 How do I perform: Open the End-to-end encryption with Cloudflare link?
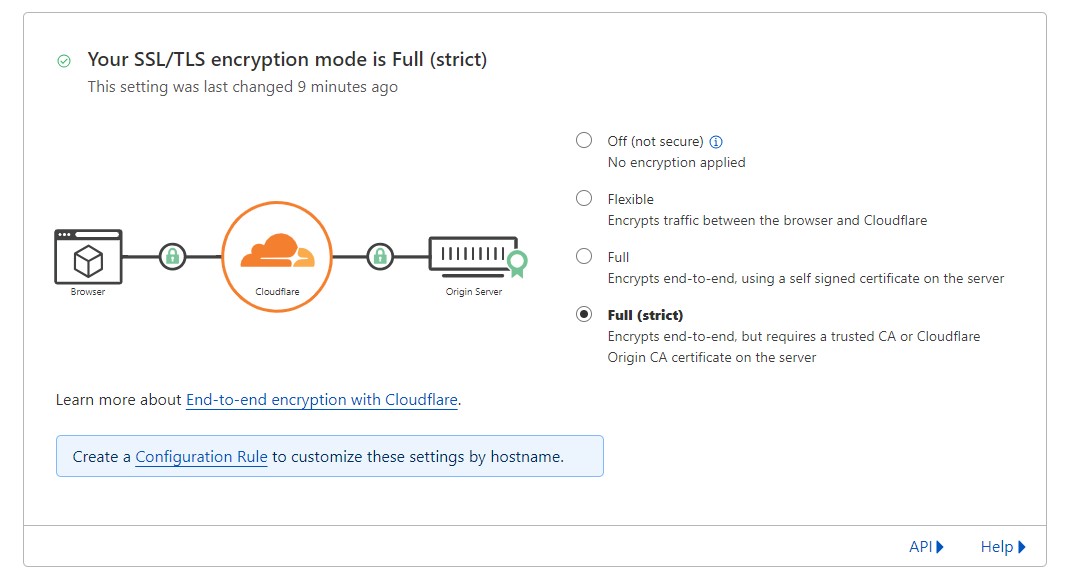(x=321, y=399)
